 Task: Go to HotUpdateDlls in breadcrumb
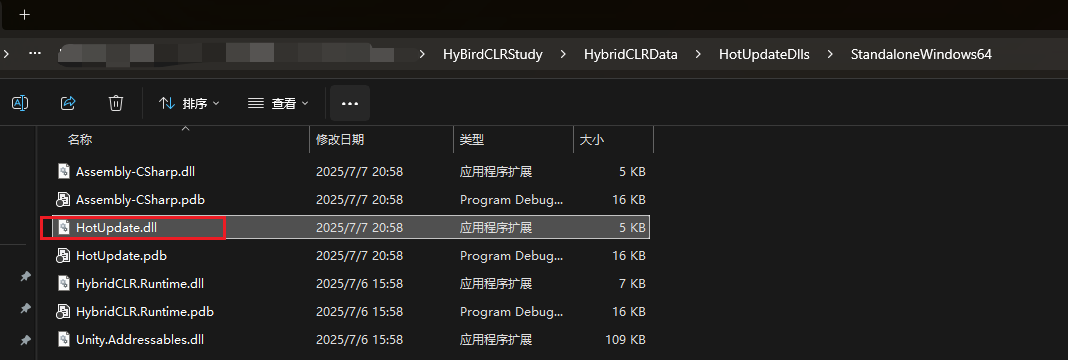764,55
